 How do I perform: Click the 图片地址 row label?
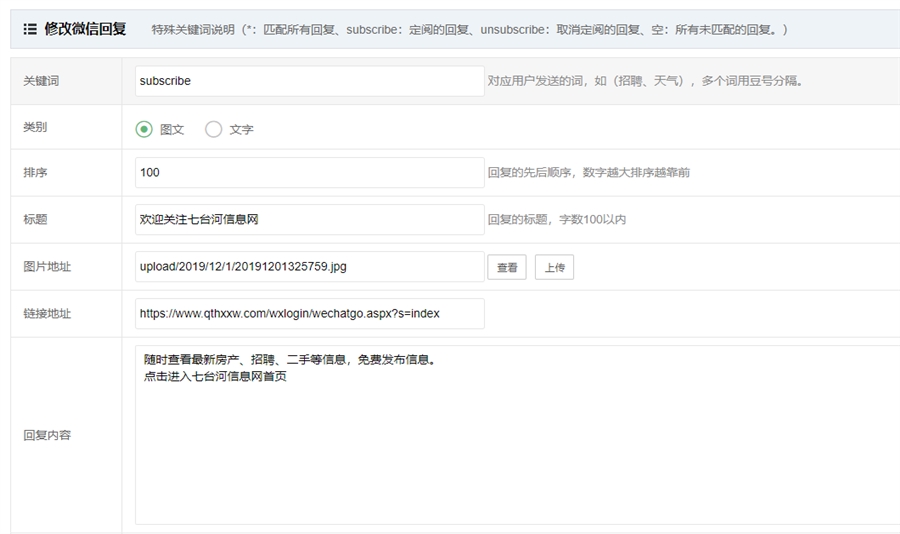47,267
